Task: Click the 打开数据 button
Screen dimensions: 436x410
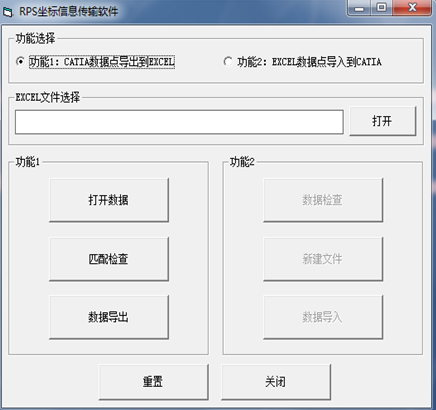Action: point(109,200)
